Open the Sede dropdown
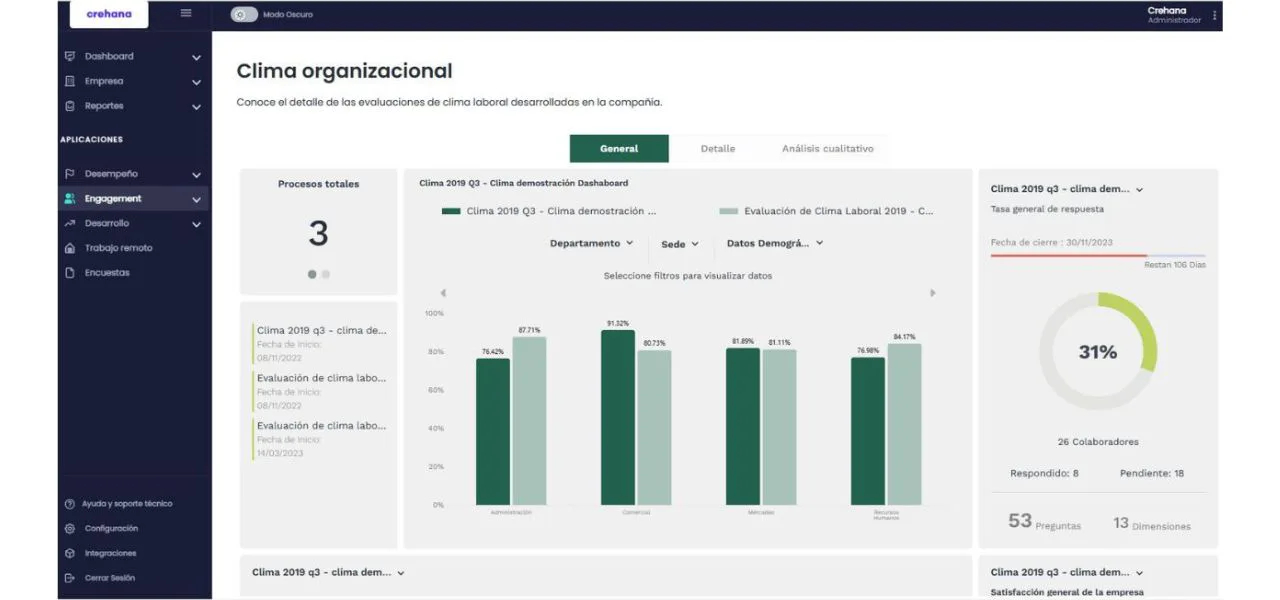This screenshot has height=600, width=1280. coord(680,243)
